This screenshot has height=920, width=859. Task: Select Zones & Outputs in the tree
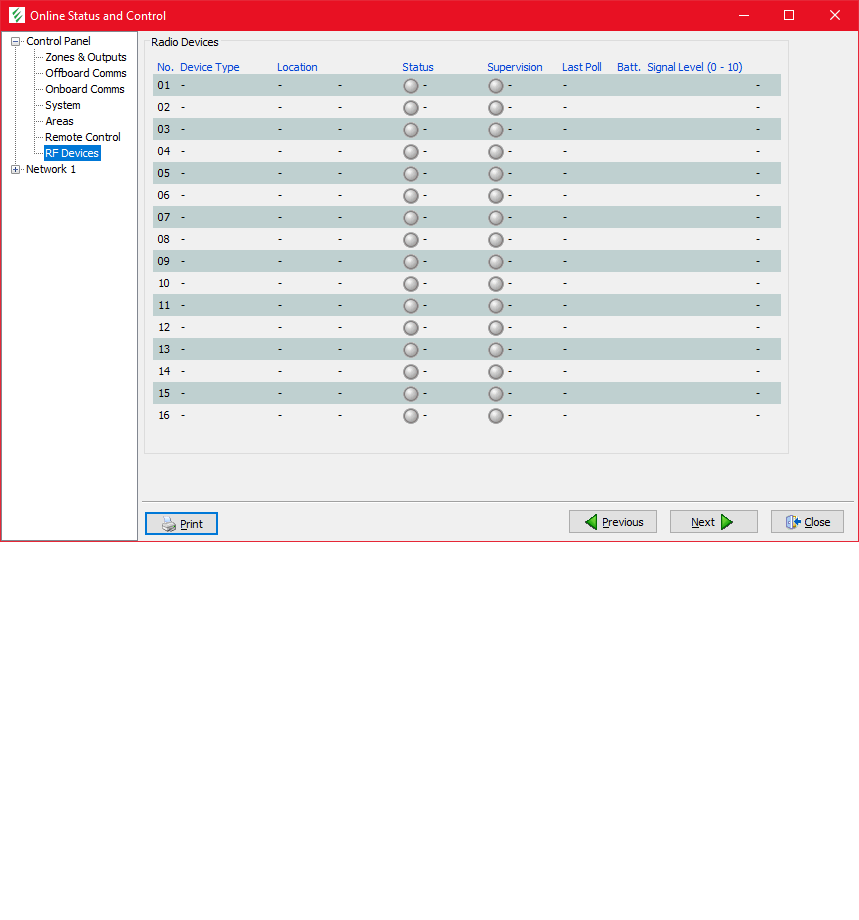click(85, 58)
